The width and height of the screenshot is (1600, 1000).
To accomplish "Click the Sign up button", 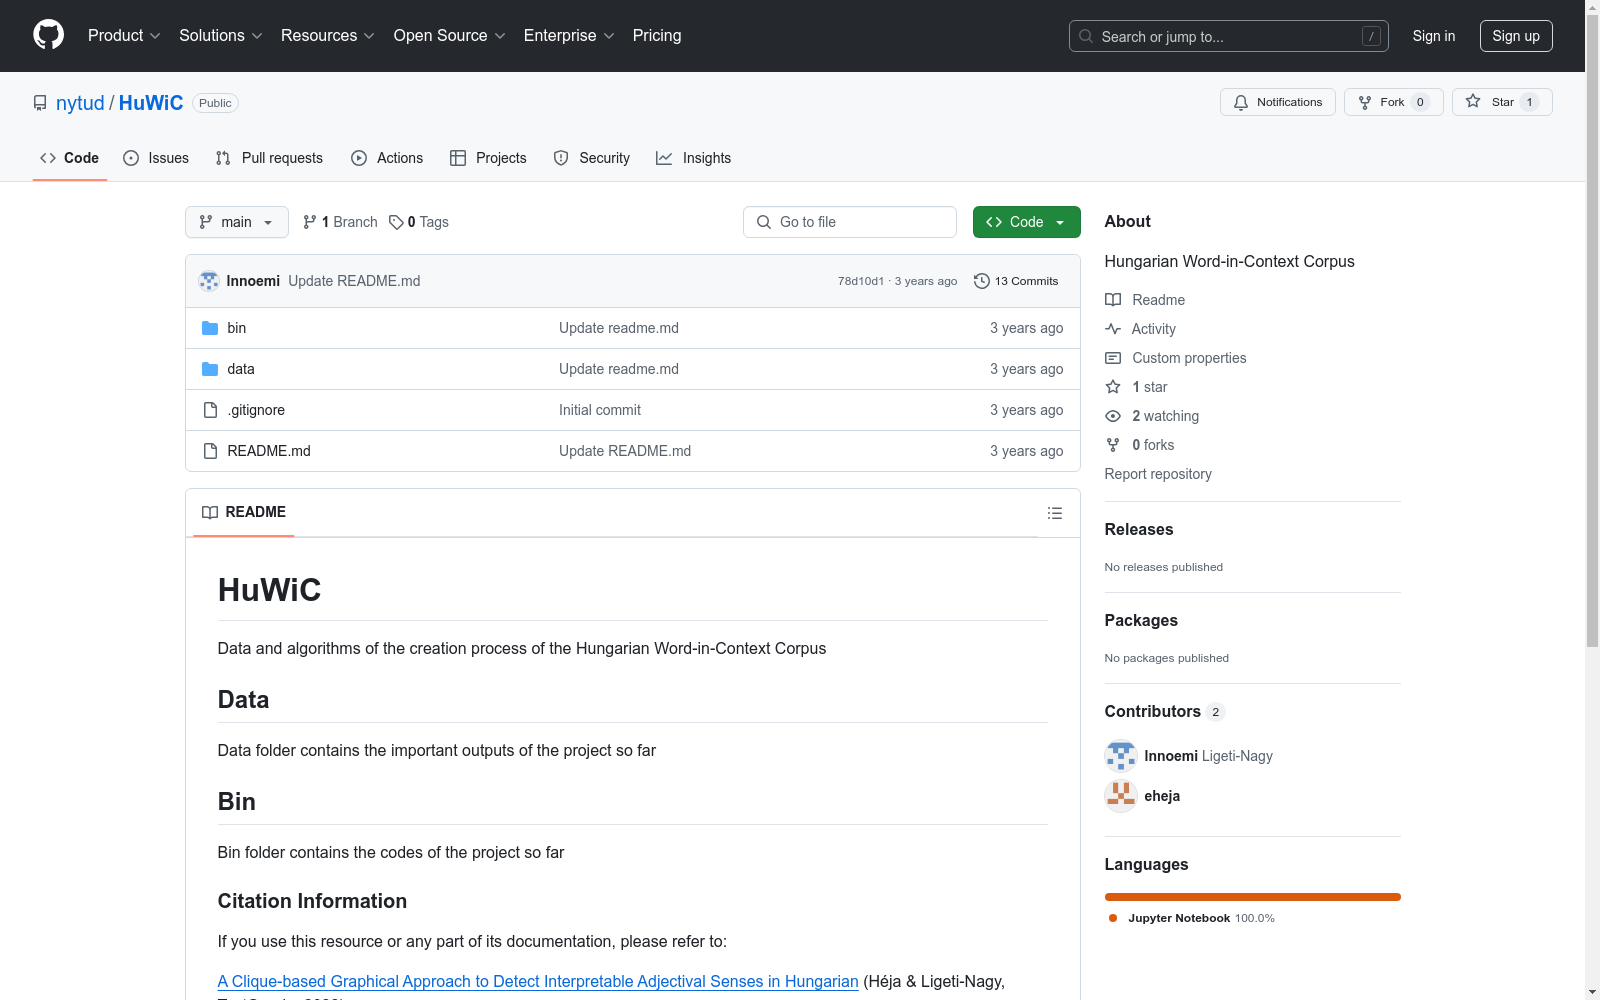I will pos(1516,36).
